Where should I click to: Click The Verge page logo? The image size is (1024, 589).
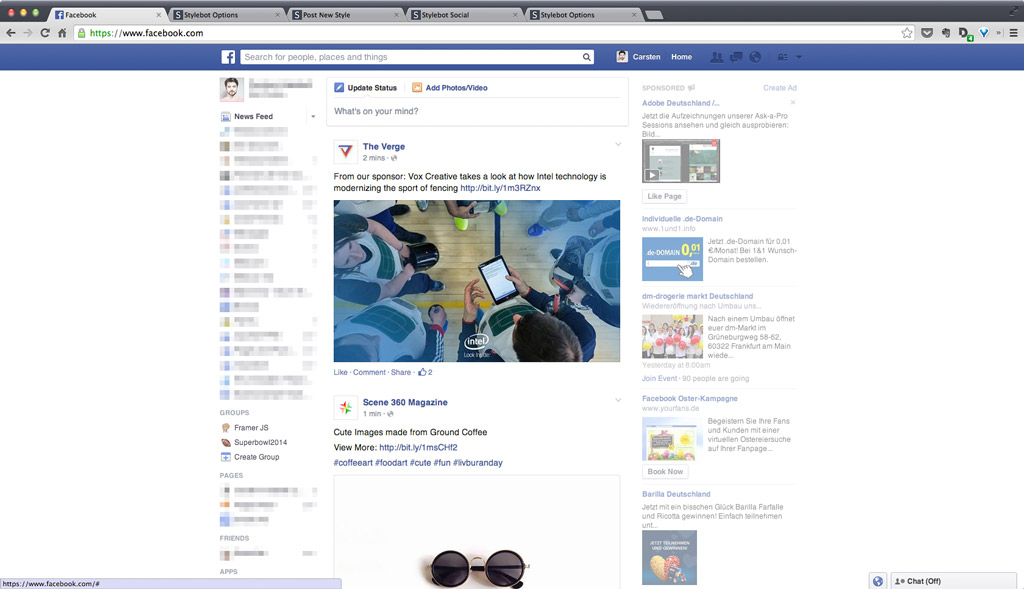345,151
